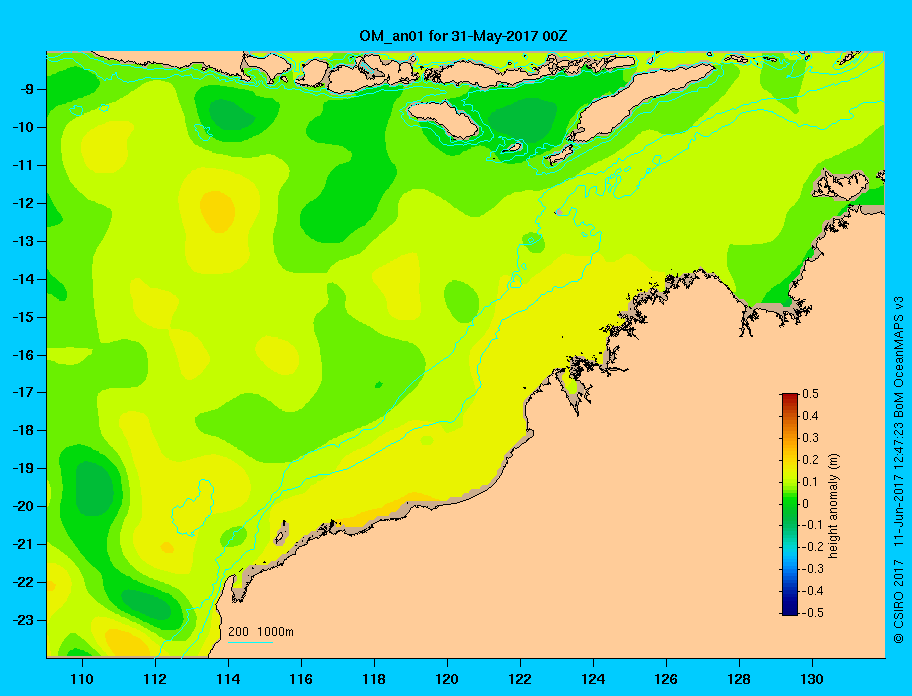Image resolution: width=912 pixels, height=696 pixels.
Task: Click longitude label 114 on the axis
Action: (x=228, y=679)
